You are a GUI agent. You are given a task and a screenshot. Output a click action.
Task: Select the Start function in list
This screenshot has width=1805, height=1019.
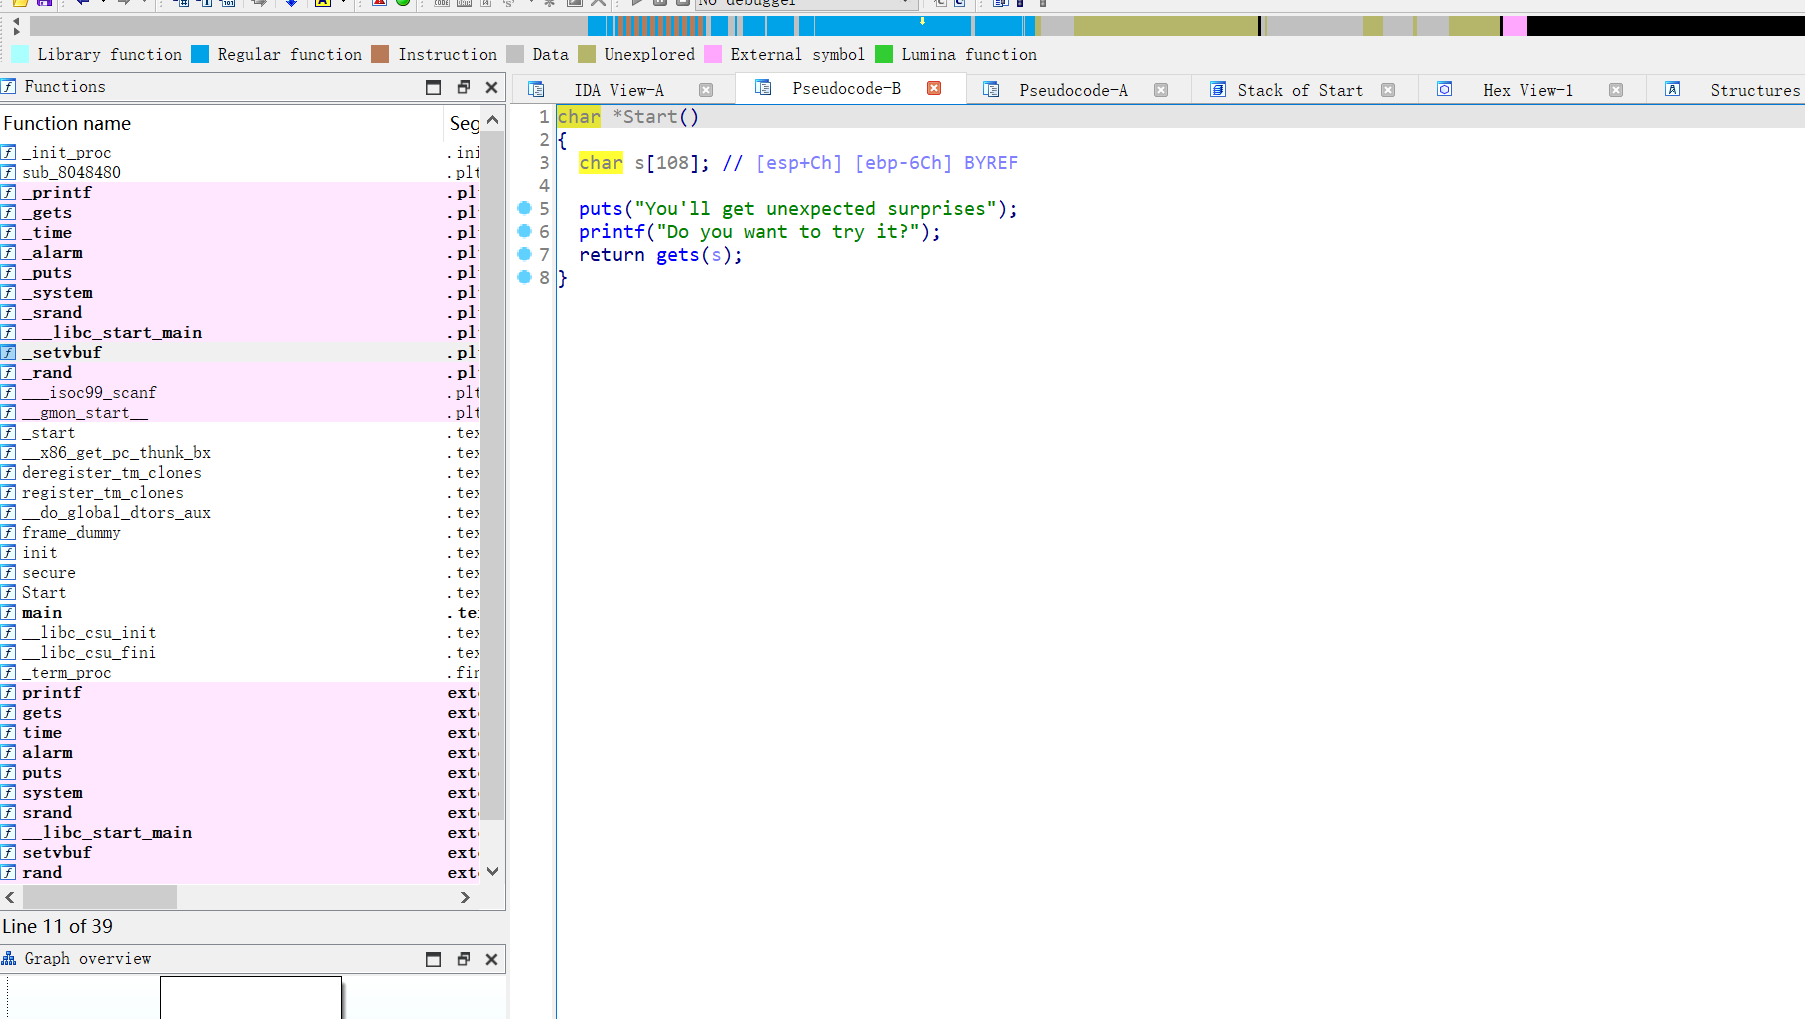click(240, 592)
